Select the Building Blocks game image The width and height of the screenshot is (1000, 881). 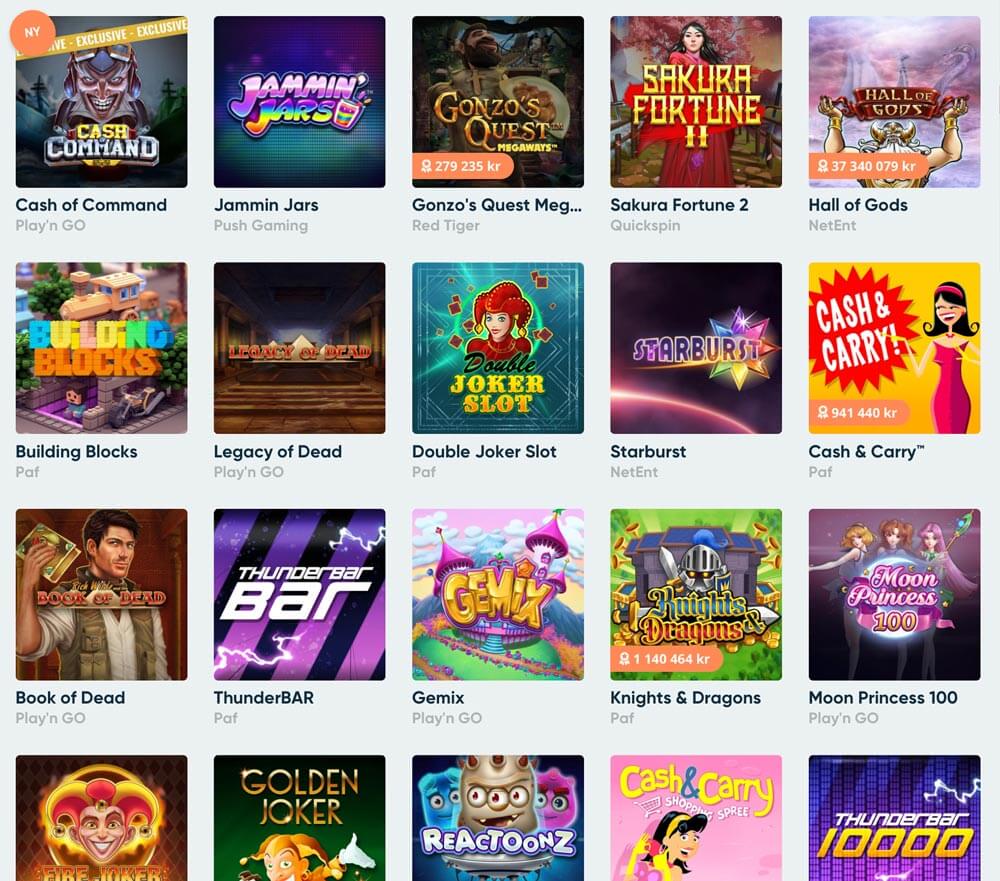[x=101, y=348]
